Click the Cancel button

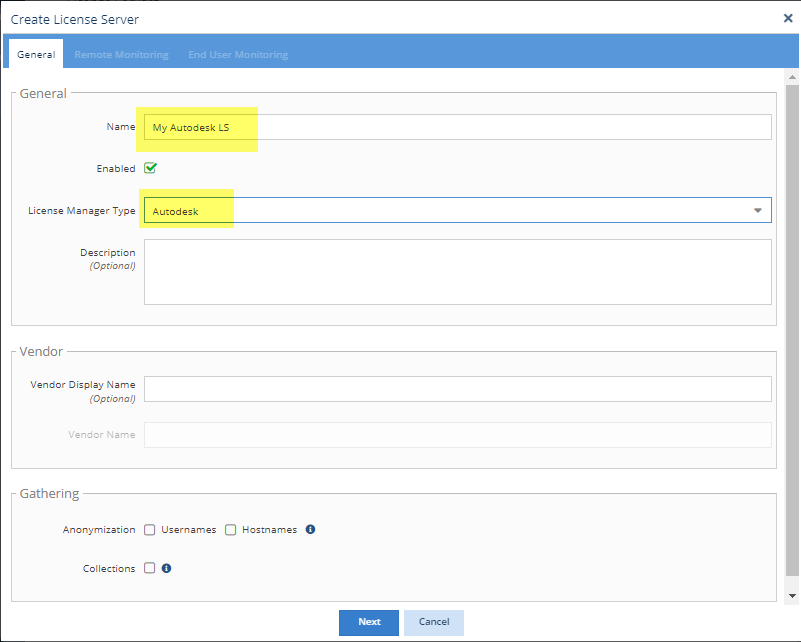coord(434,622)
